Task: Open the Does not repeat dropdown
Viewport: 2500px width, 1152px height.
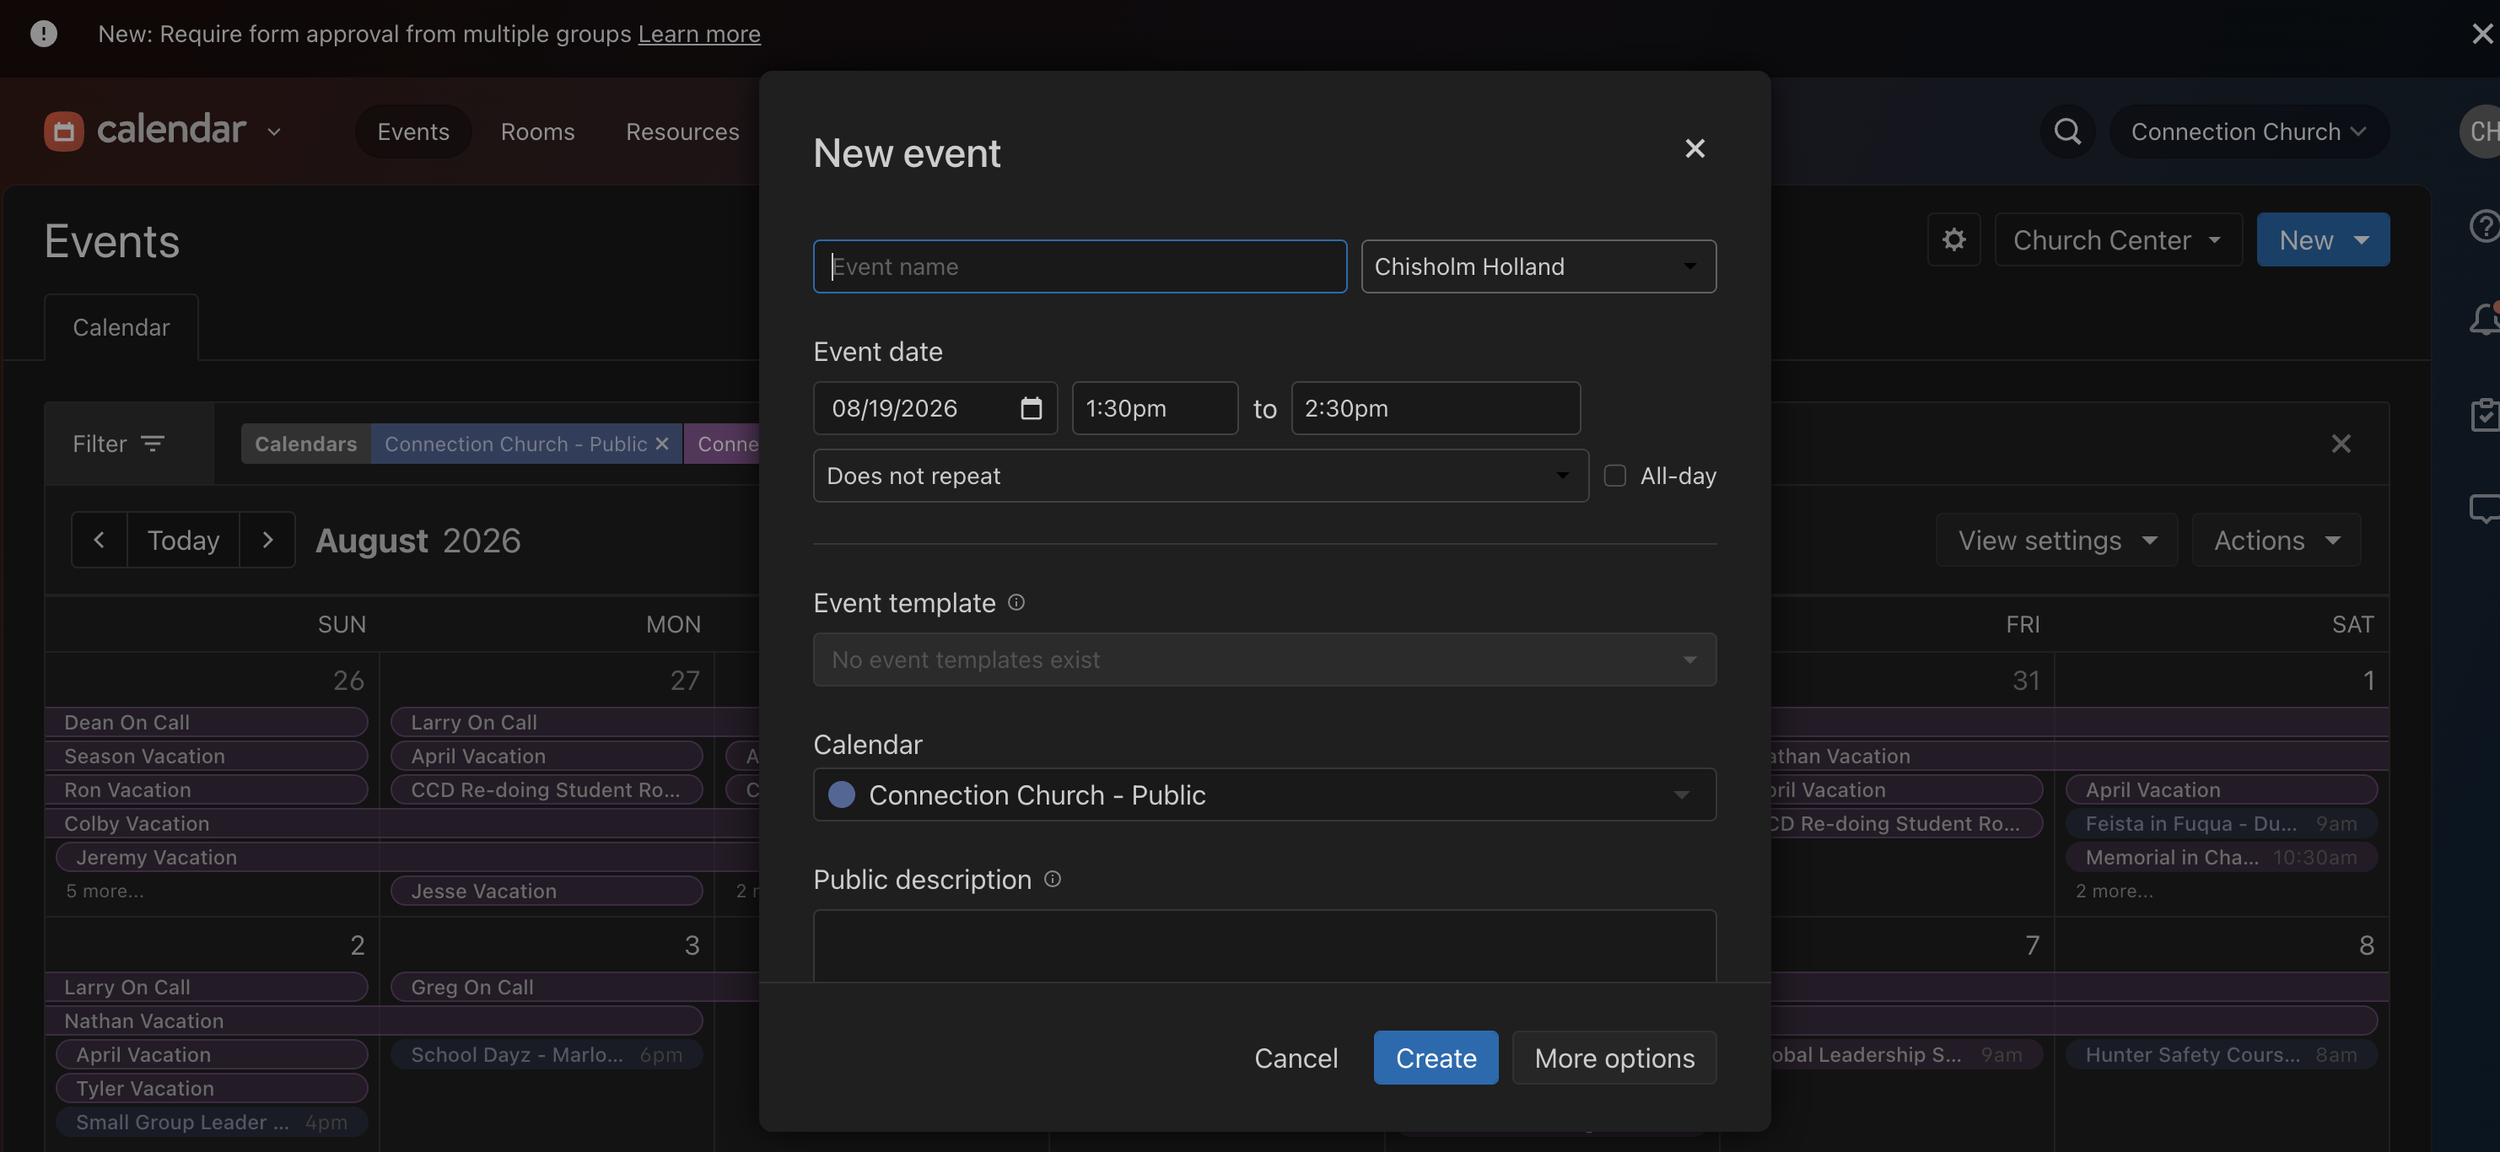Action: pos(1200,476)
